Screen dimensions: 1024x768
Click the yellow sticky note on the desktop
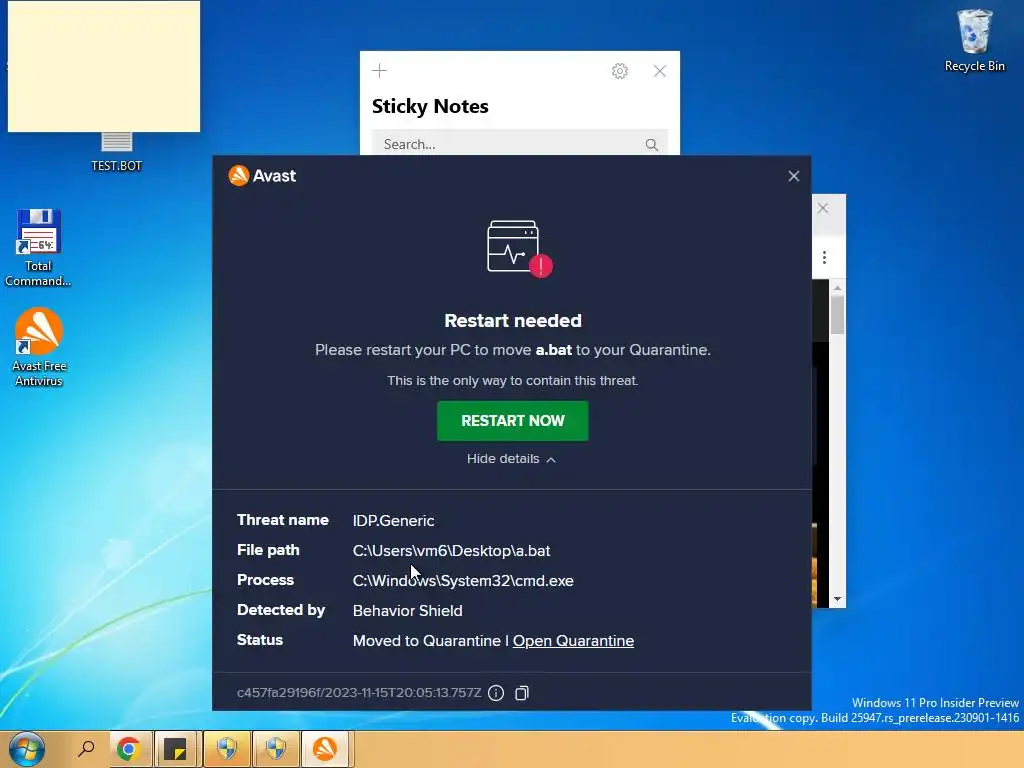click(104, 66)
